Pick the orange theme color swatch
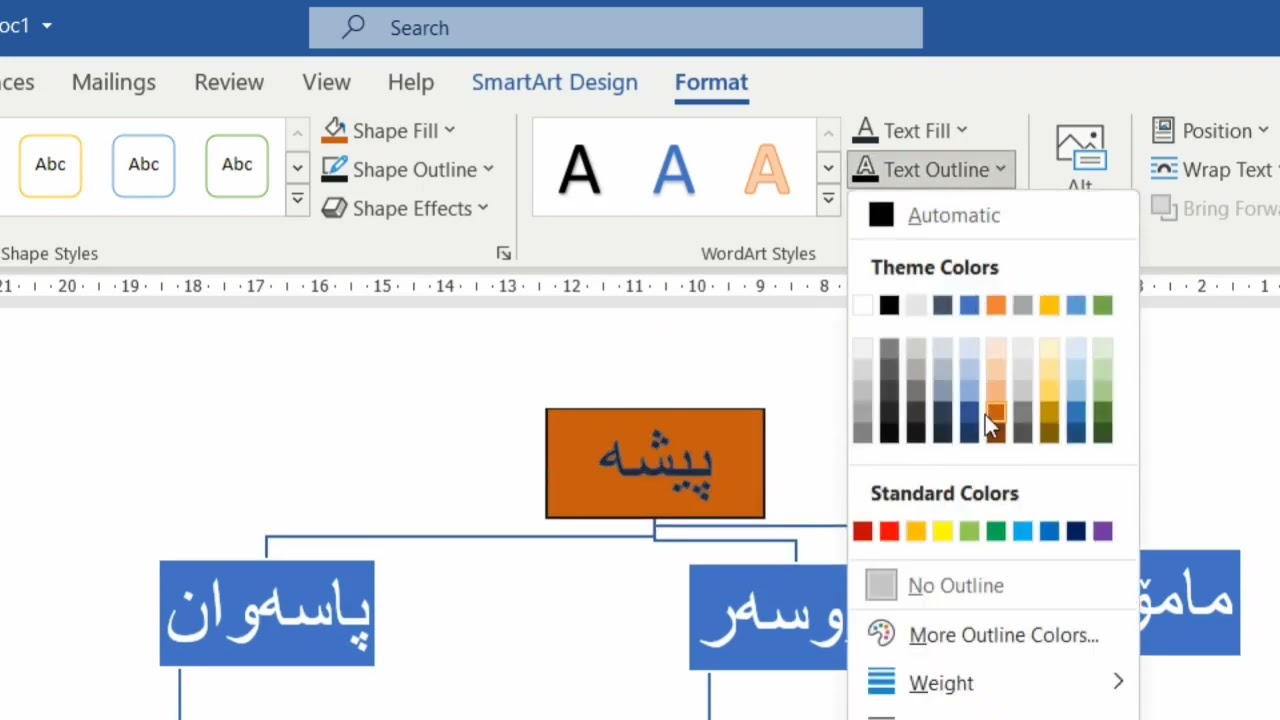This screenshot has width=1280, height=720. (996, 305)
